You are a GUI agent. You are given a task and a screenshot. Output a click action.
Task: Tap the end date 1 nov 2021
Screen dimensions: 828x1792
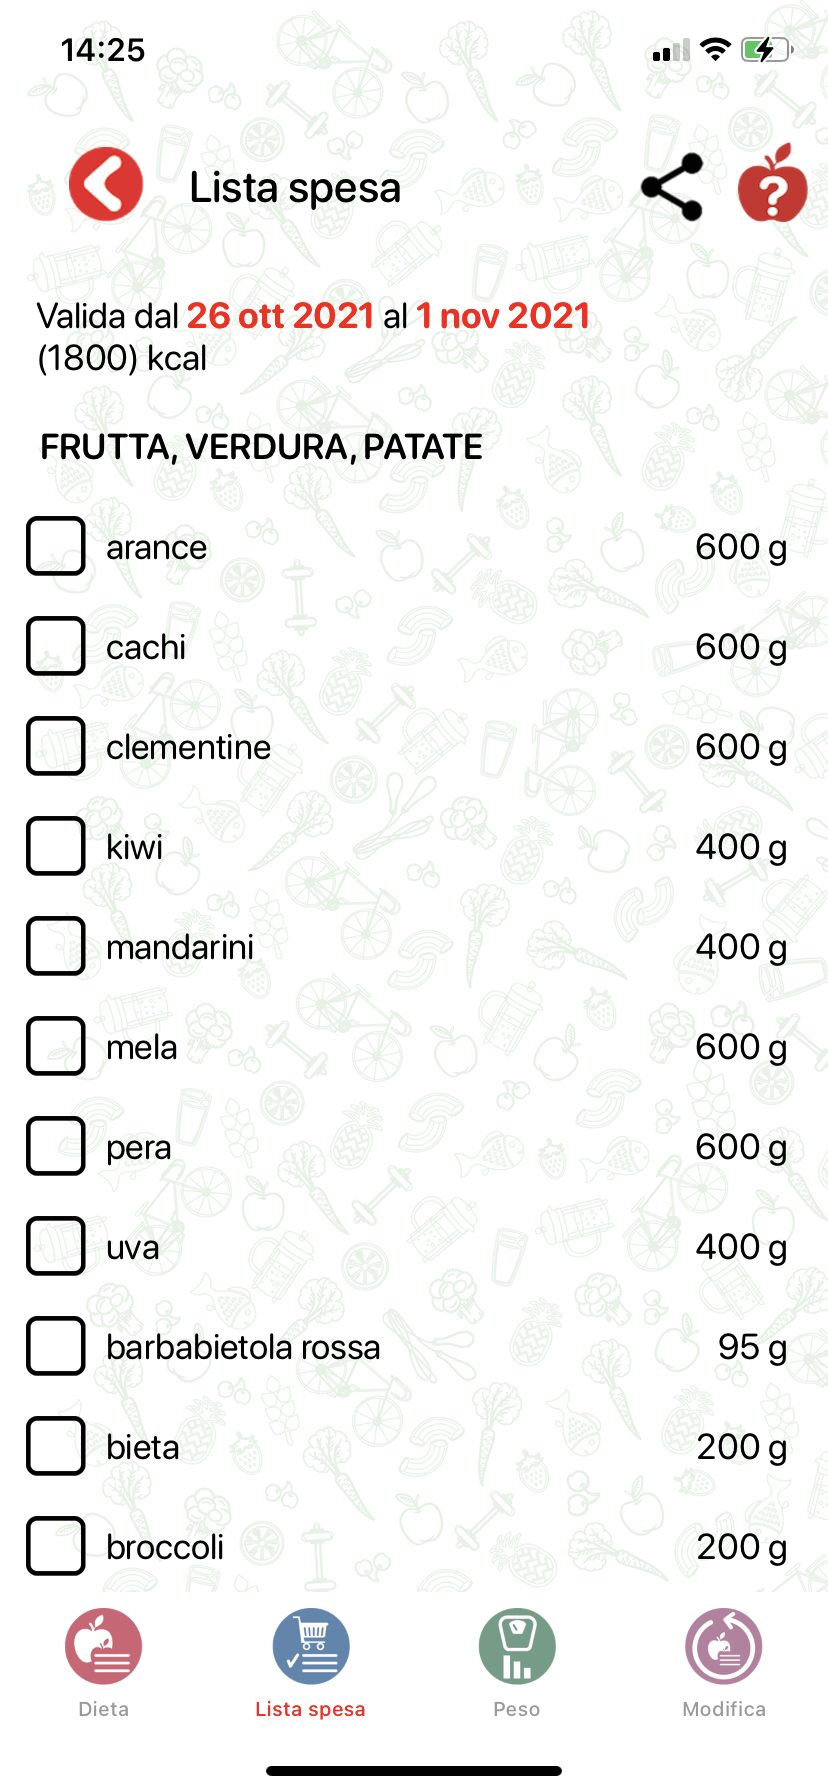[503, 316]
